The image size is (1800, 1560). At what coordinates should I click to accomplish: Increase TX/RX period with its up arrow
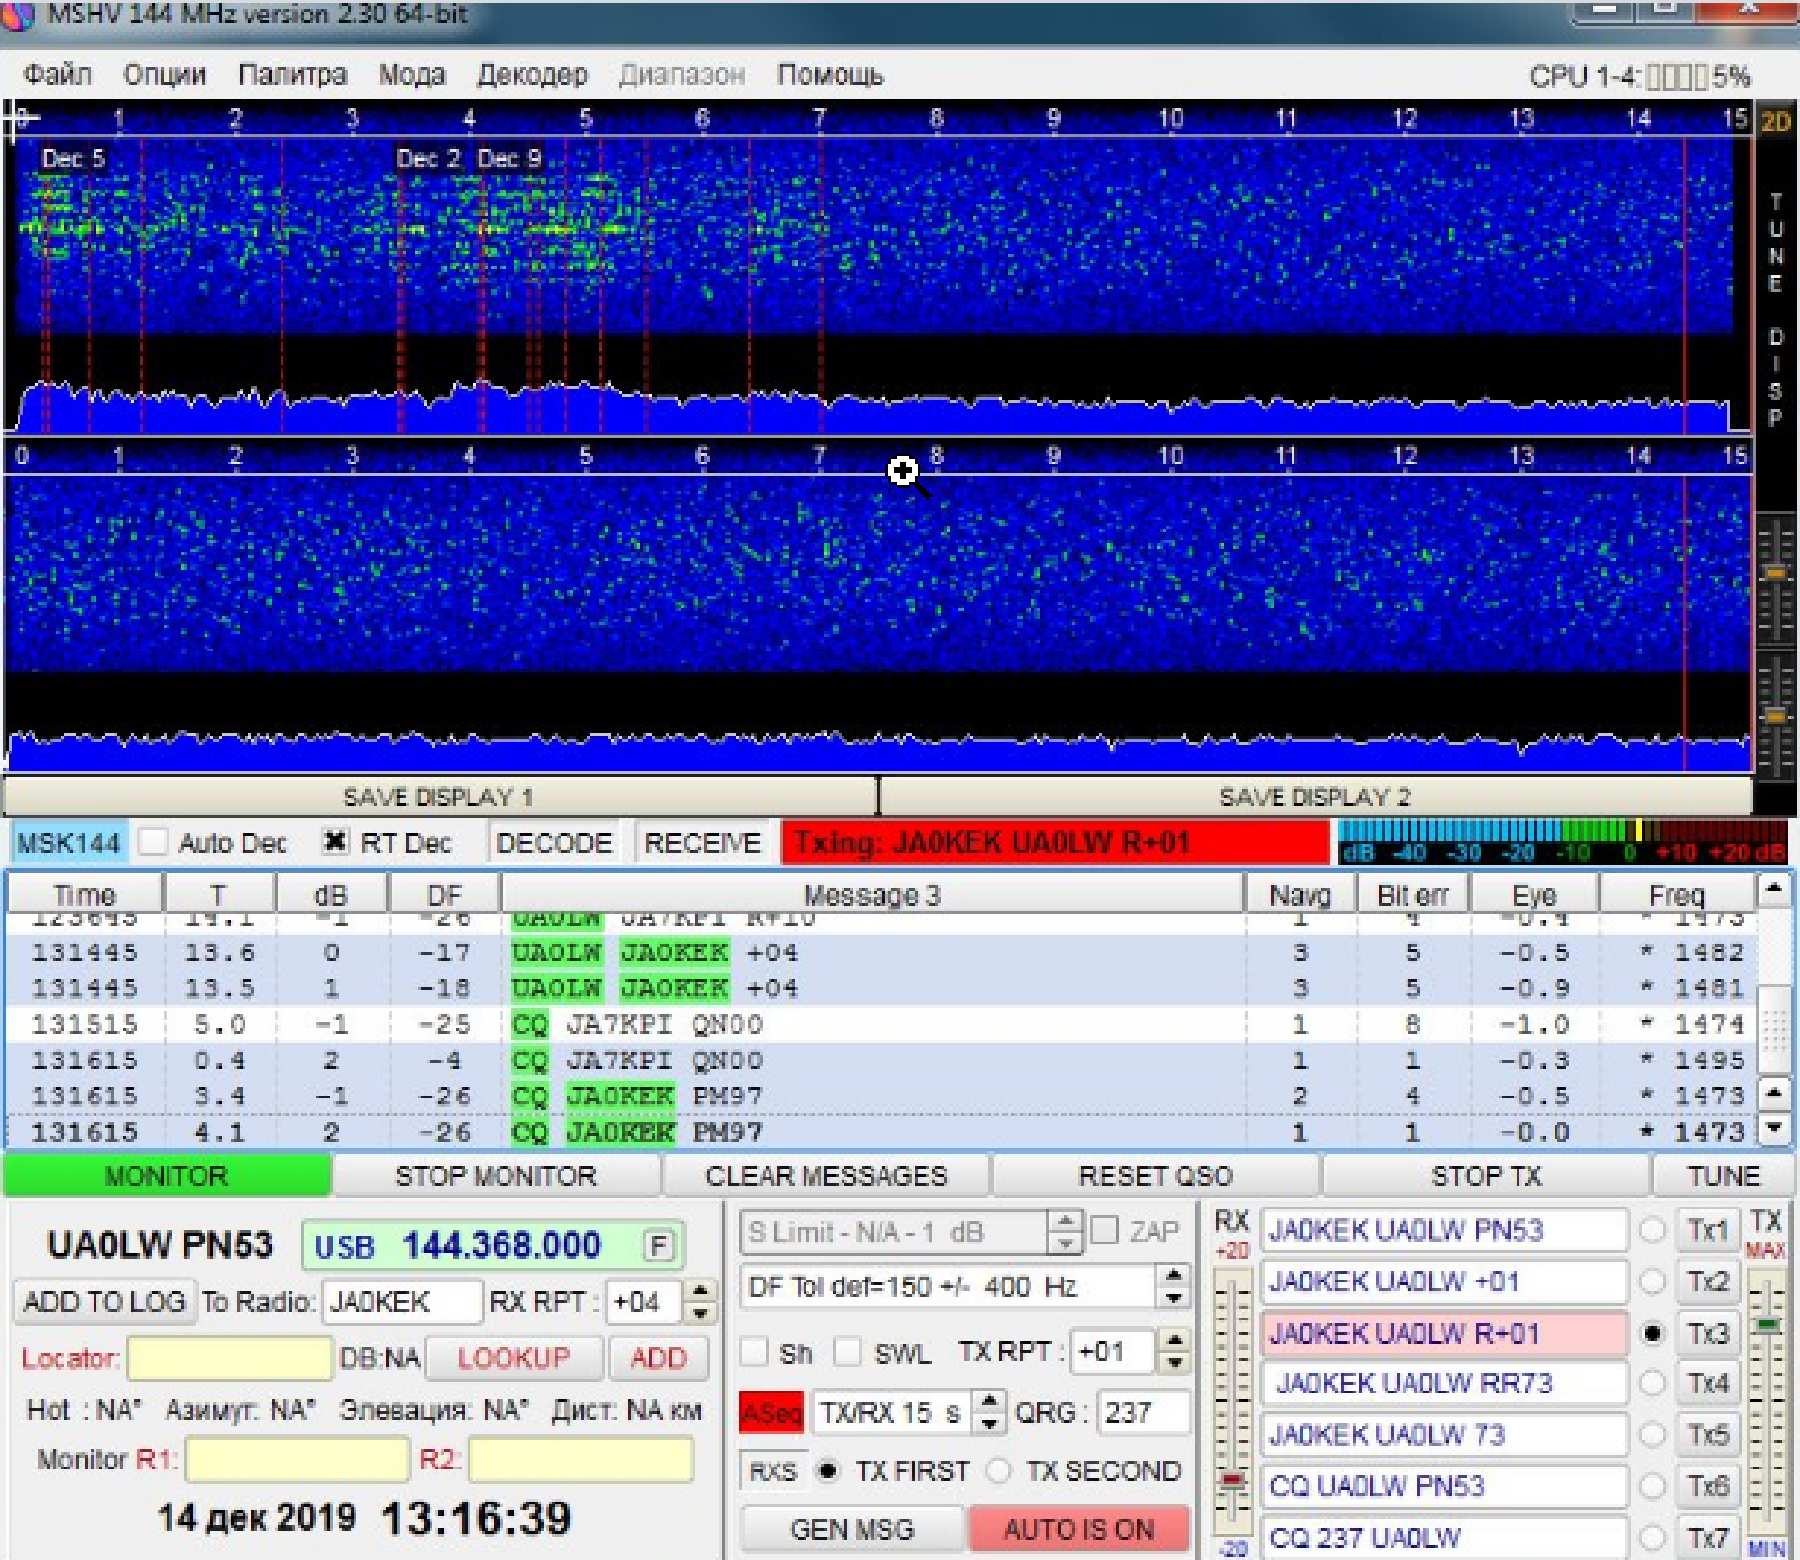pyautogui.click(x=989, y=1400)
